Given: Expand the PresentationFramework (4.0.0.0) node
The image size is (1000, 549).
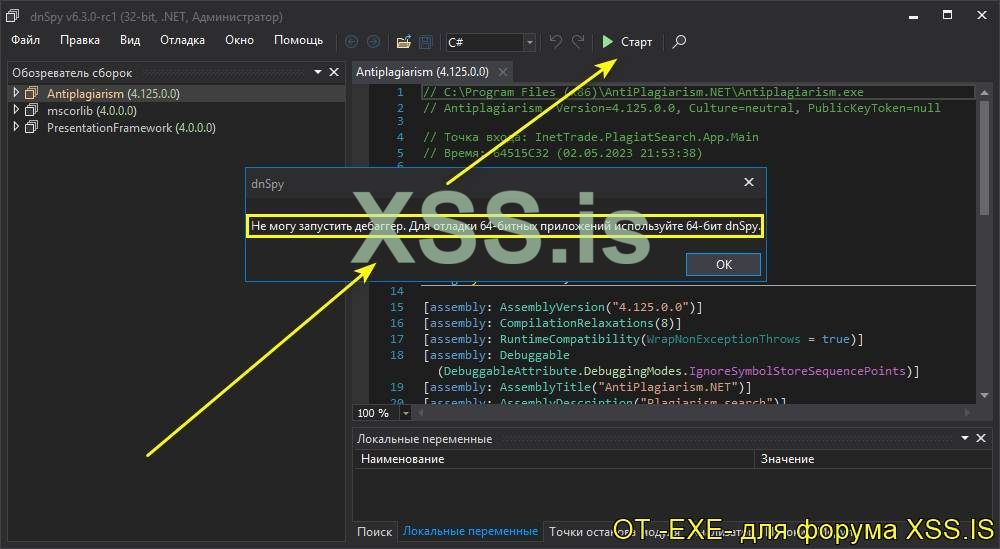Looking at the screenshot, I should (16, 128).
